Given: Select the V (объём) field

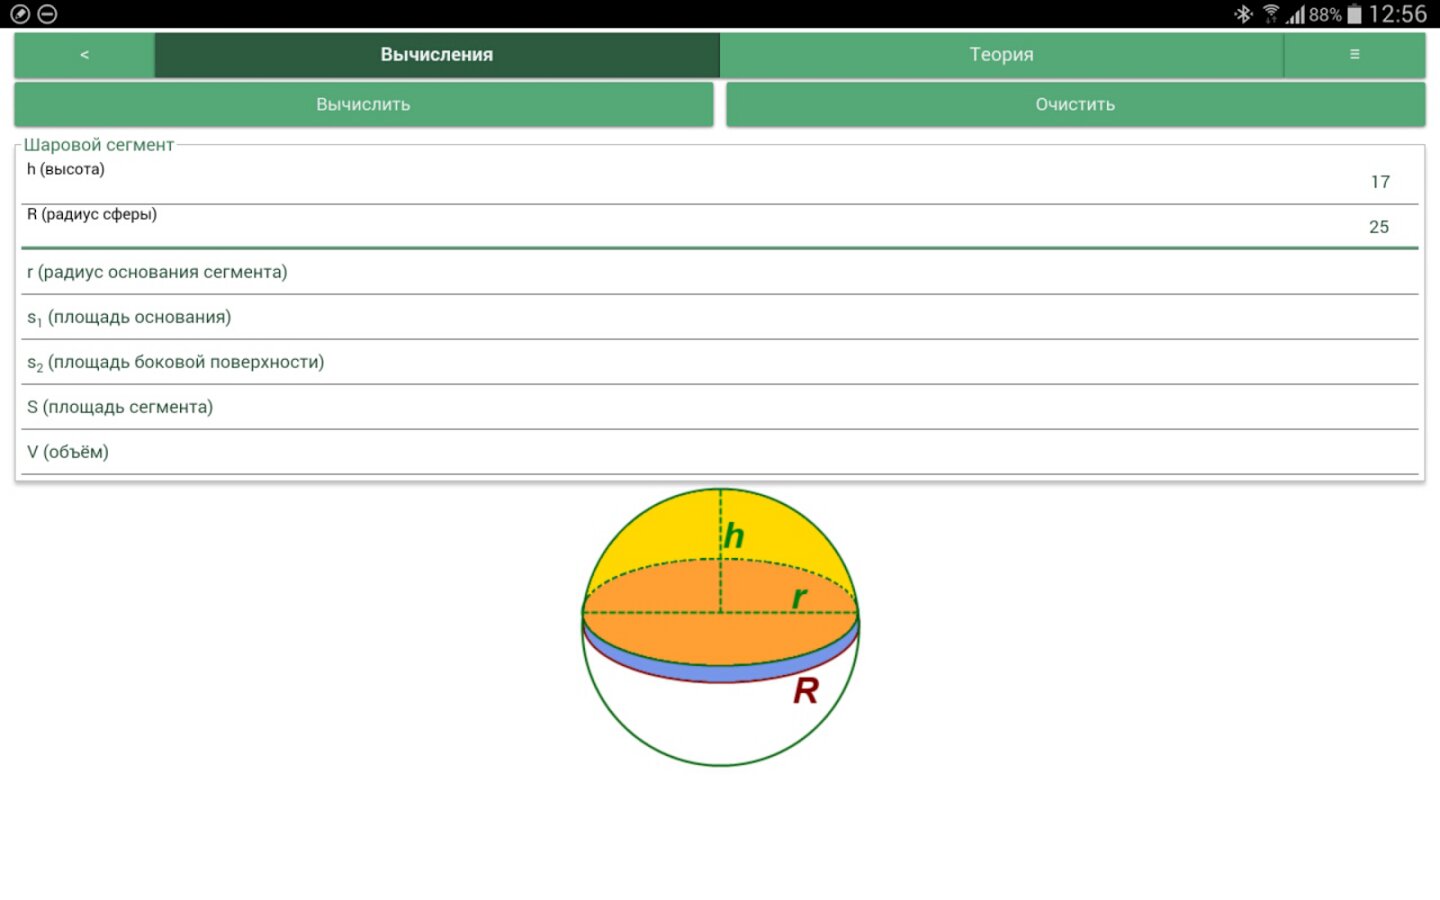Looking at the screenshot, I should pos(720,452).
